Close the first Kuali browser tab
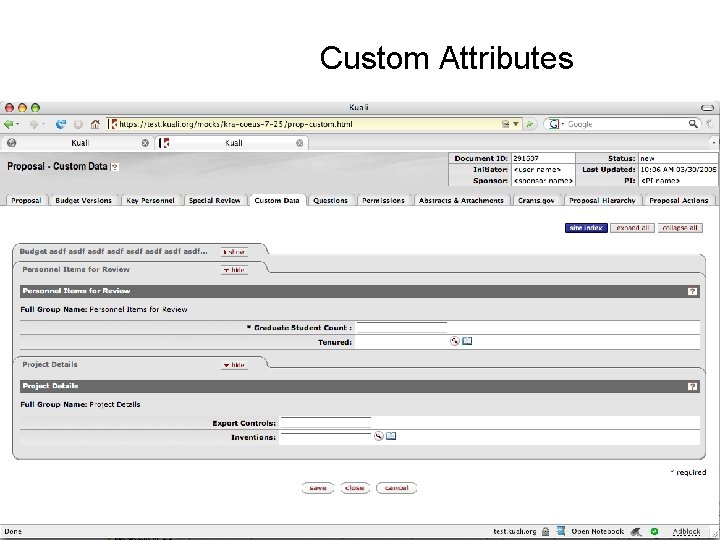720x540 pixels. pyautogui.click(x=145, y=143)
